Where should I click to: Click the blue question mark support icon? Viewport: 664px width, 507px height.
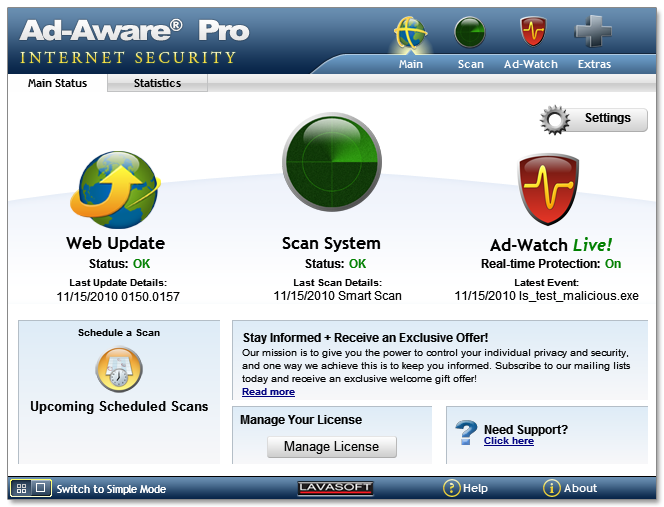click(466, 432)
